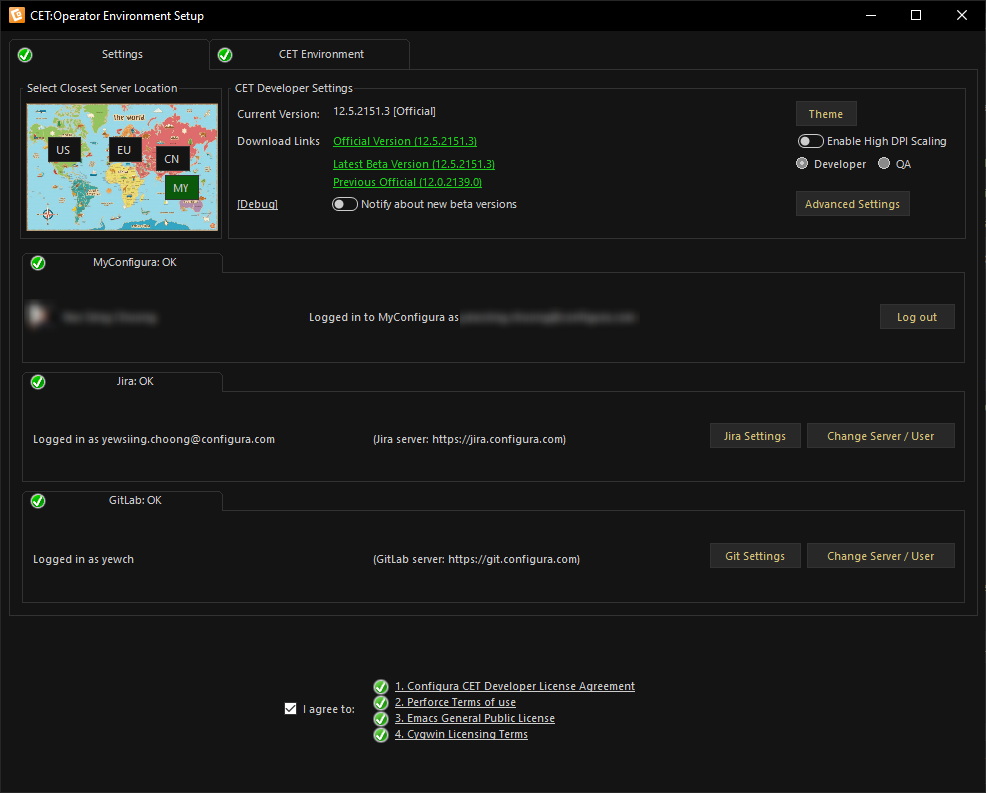Click checkmark beside Configura CET Developer License Agreement
Screen dimensions: 986x793
click(x=381, y=687)
